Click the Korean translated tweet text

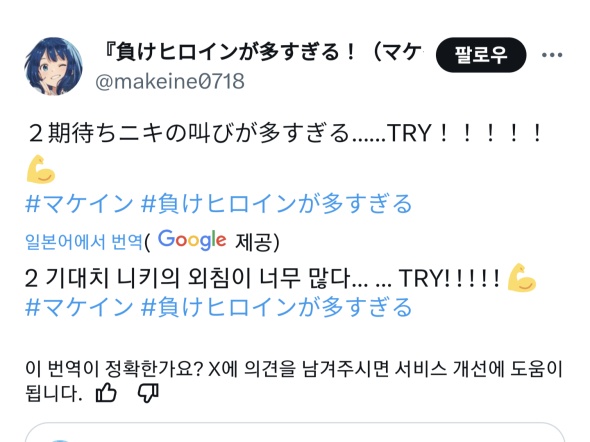pos(262,279)
